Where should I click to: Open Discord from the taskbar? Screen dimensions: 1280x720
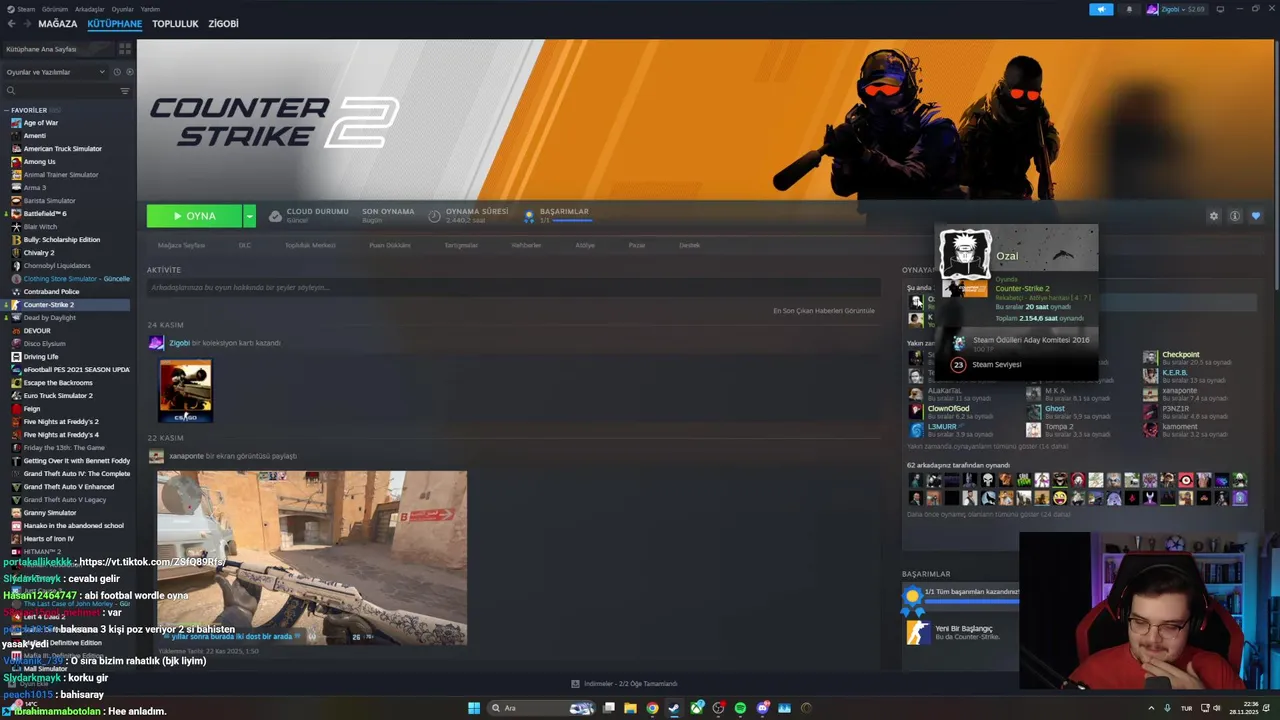click(762, 708)
